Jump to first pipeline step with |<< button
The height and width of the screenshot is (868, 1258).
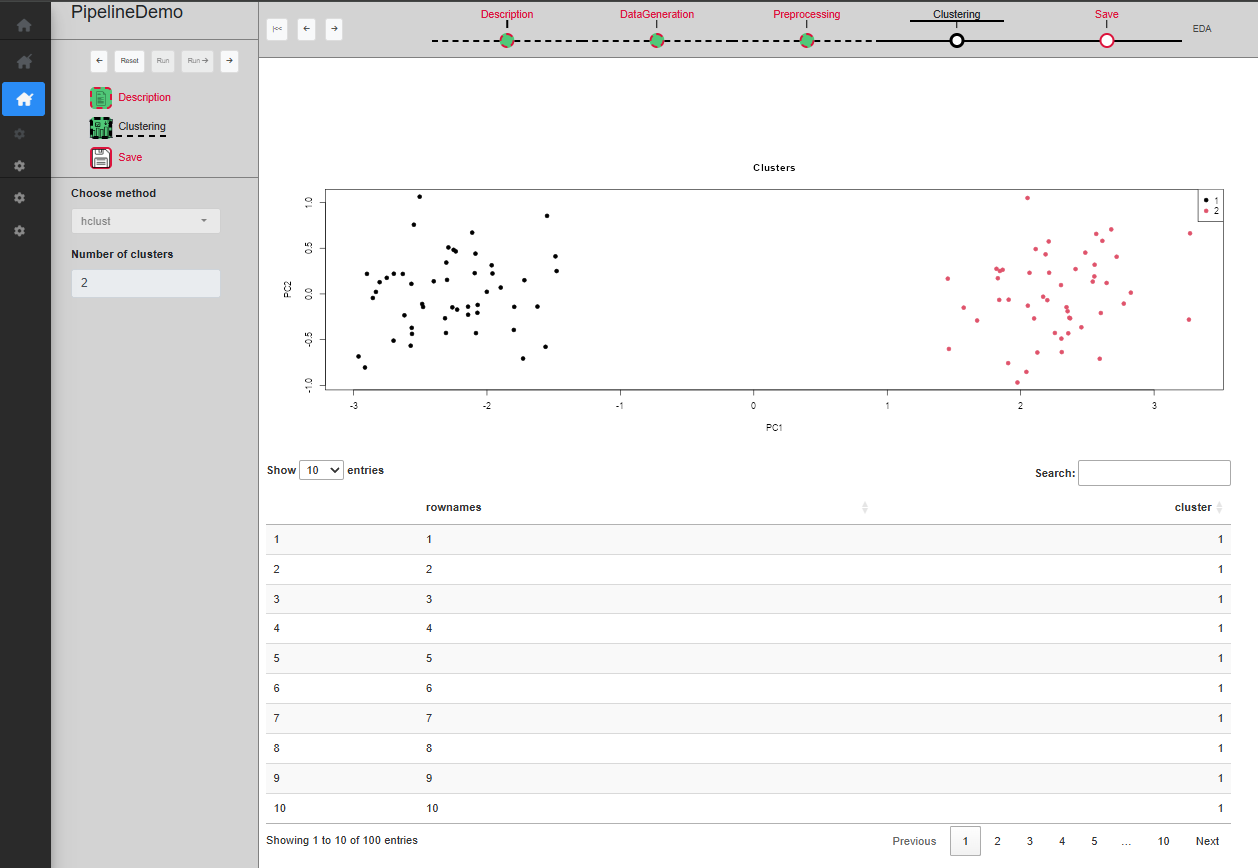coord(277,30)
